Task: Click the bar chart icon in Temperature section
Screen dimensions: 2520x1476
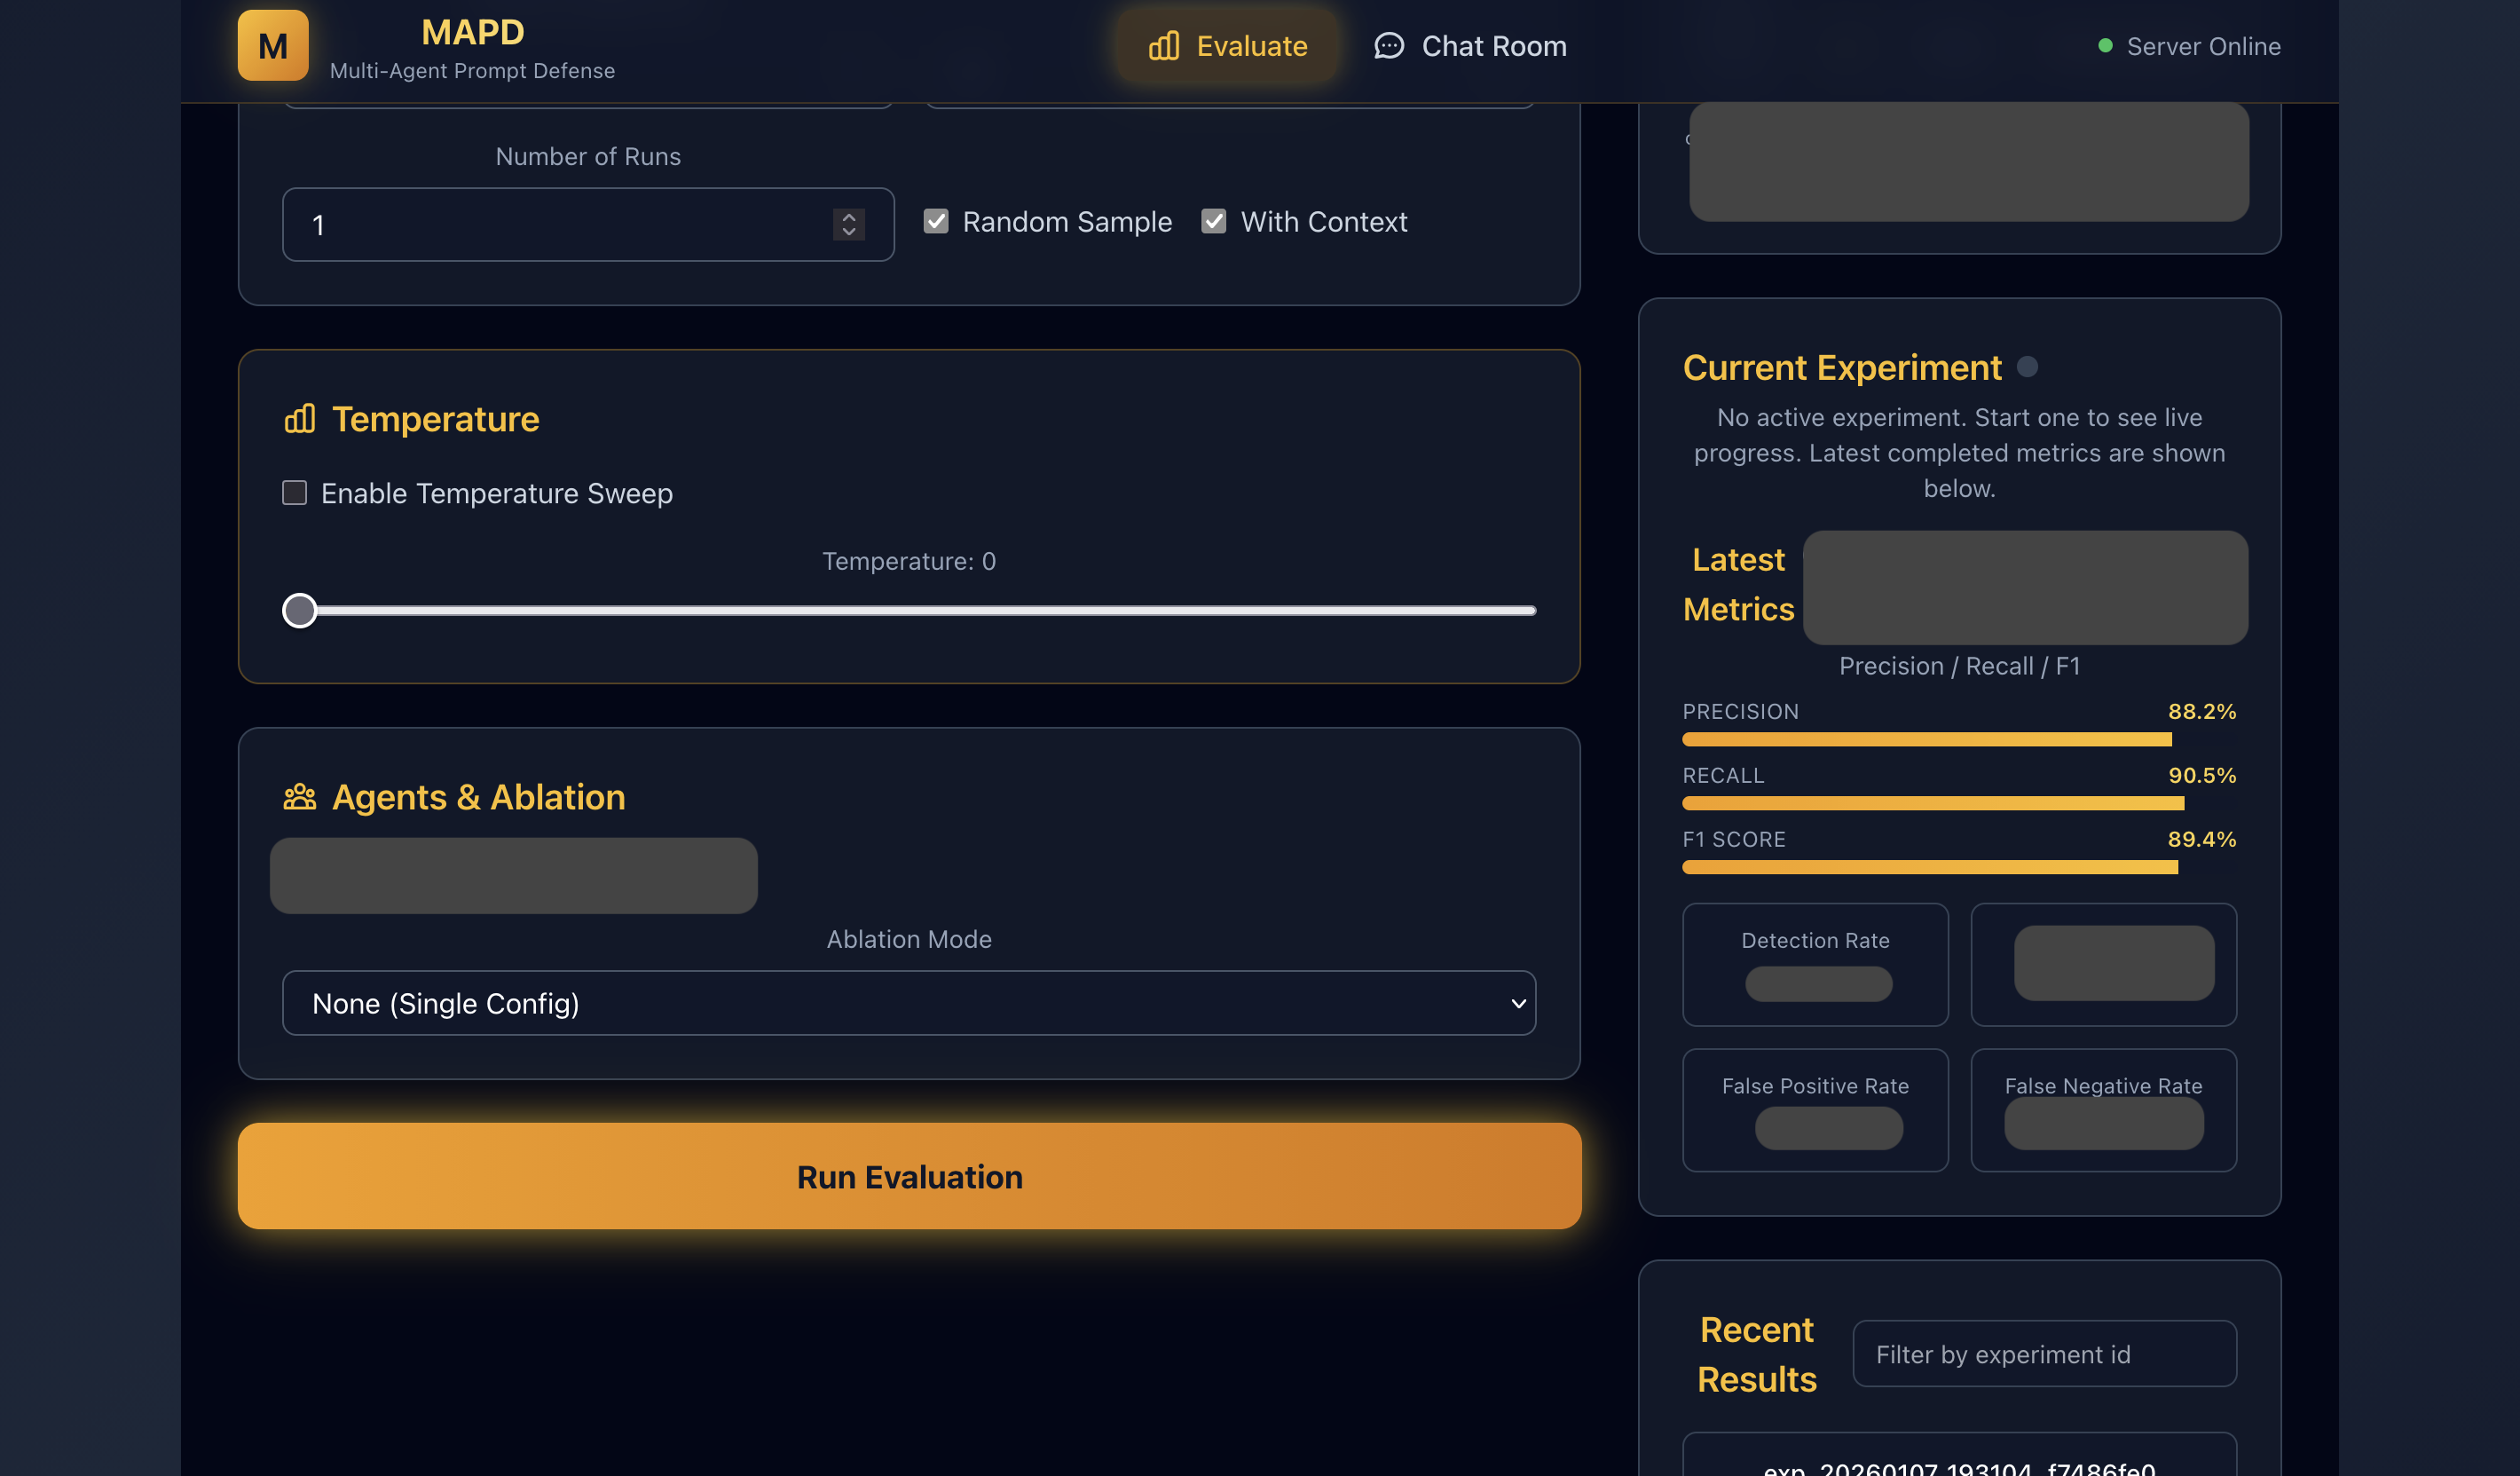Action: (x=298, y=419)
